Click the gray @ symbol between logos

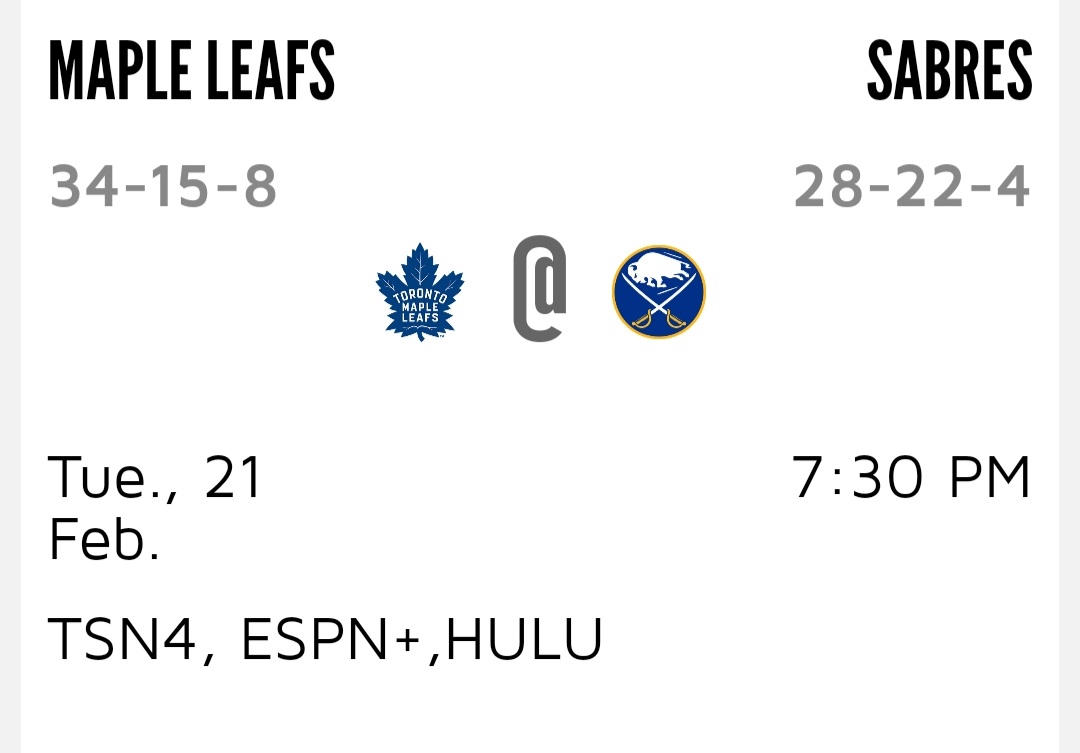[x=539, y=288]
